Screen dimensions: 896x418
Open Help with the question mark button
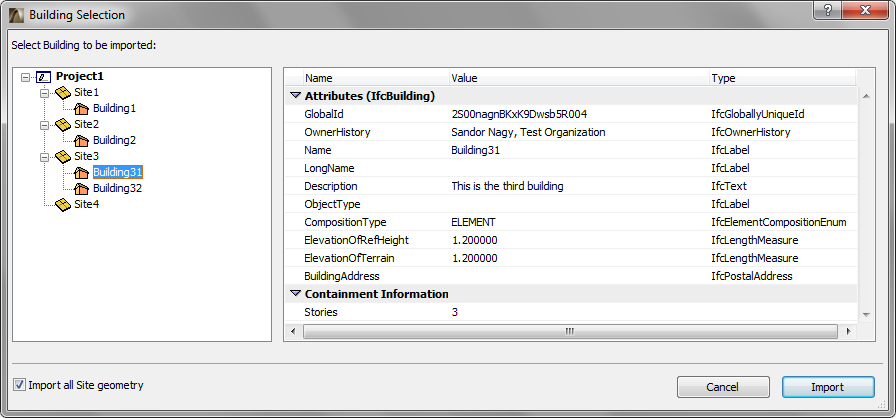[x=829, y=10]
